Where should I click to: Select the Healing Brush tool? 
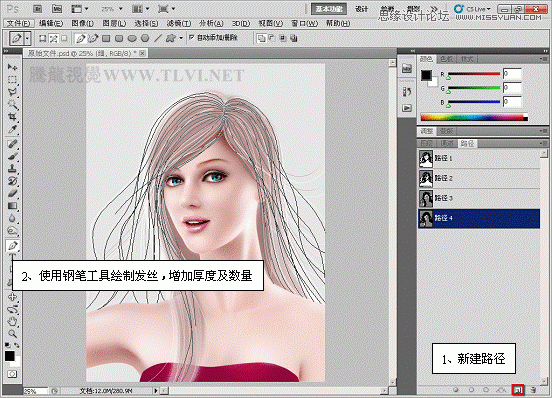point(12,144)
